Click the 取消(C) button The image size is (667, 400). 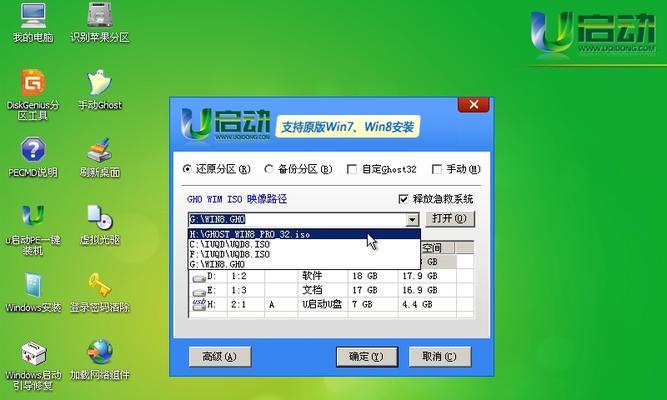click(x=440, y=357)
